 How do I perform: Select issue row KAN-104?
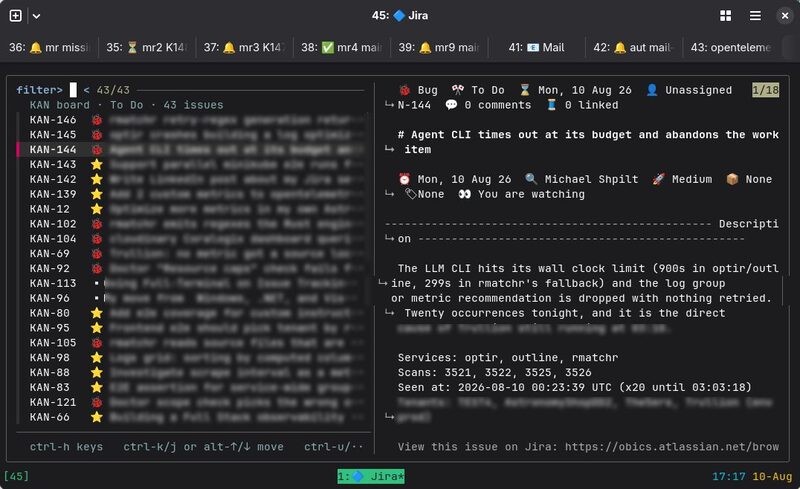pos(192,239)
